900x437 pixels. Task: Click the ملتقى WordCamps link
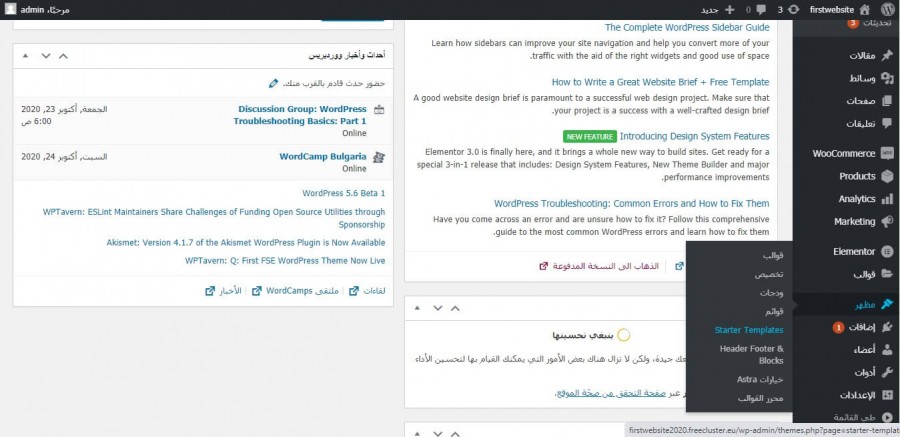pyautogui.click(x=297, y=291)
